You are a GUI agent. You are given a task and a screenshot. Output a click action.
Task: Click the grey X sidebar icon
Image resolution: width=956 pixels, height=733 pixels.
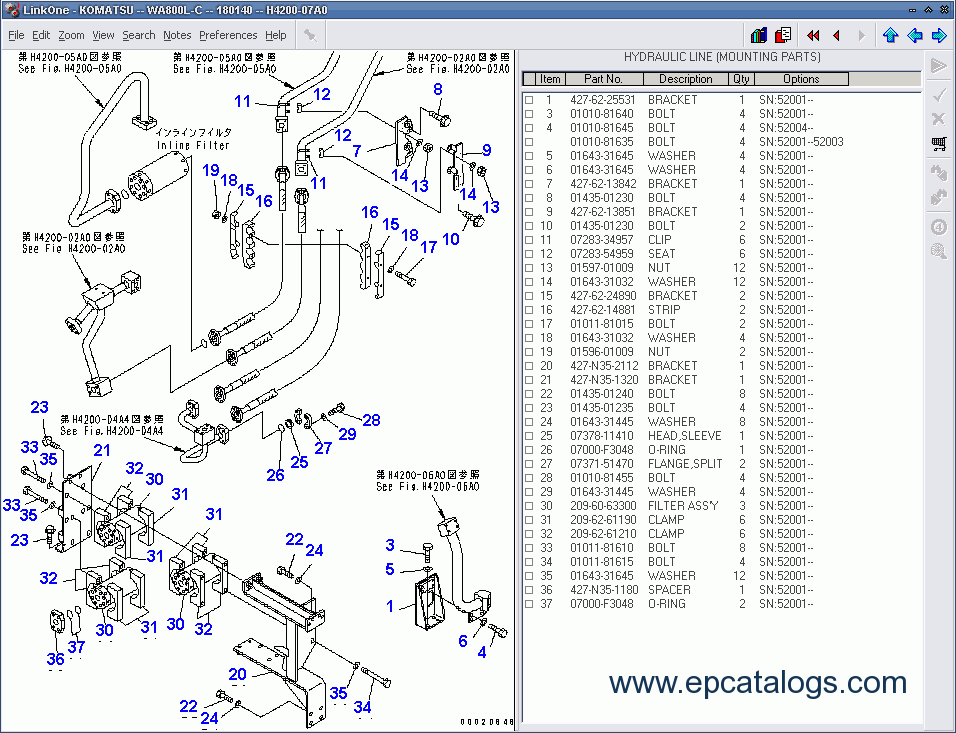tap(939, 118)
